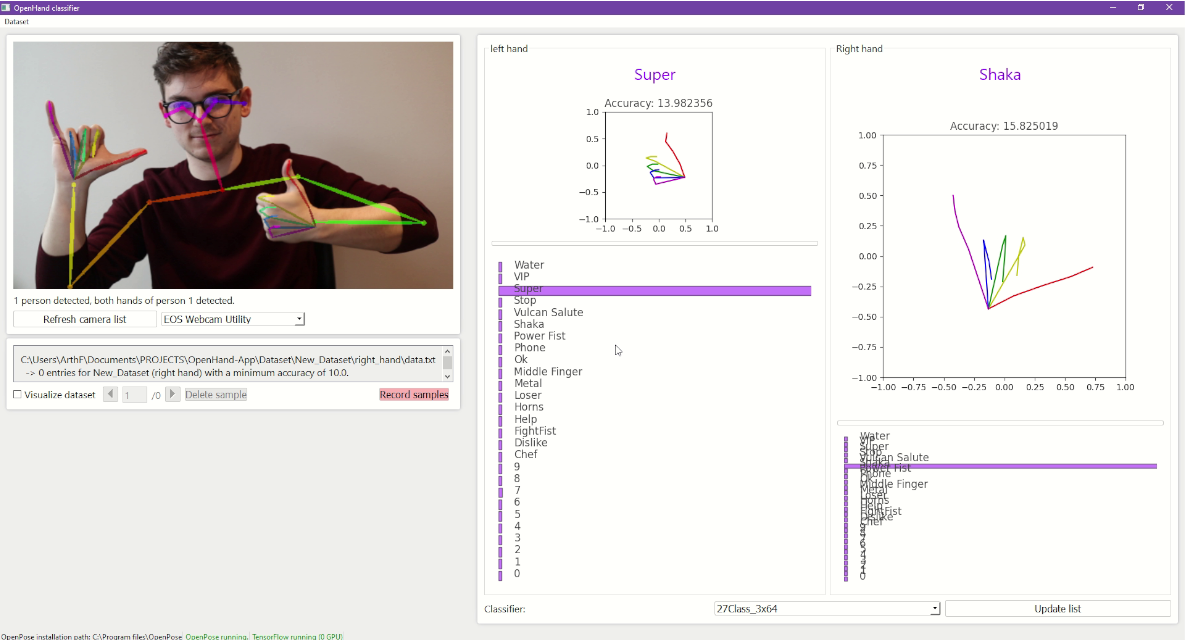This screenshot has height=640, width=1185.
Task: Click the dataset log scrollbar thumb
Action: [448, 362]
